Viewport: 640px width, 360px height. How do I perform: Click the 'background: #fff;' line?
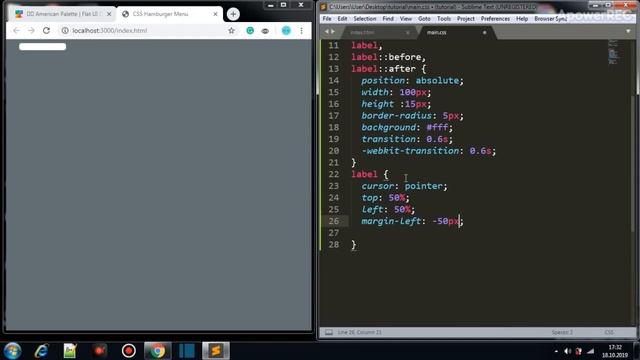[407, 128]
